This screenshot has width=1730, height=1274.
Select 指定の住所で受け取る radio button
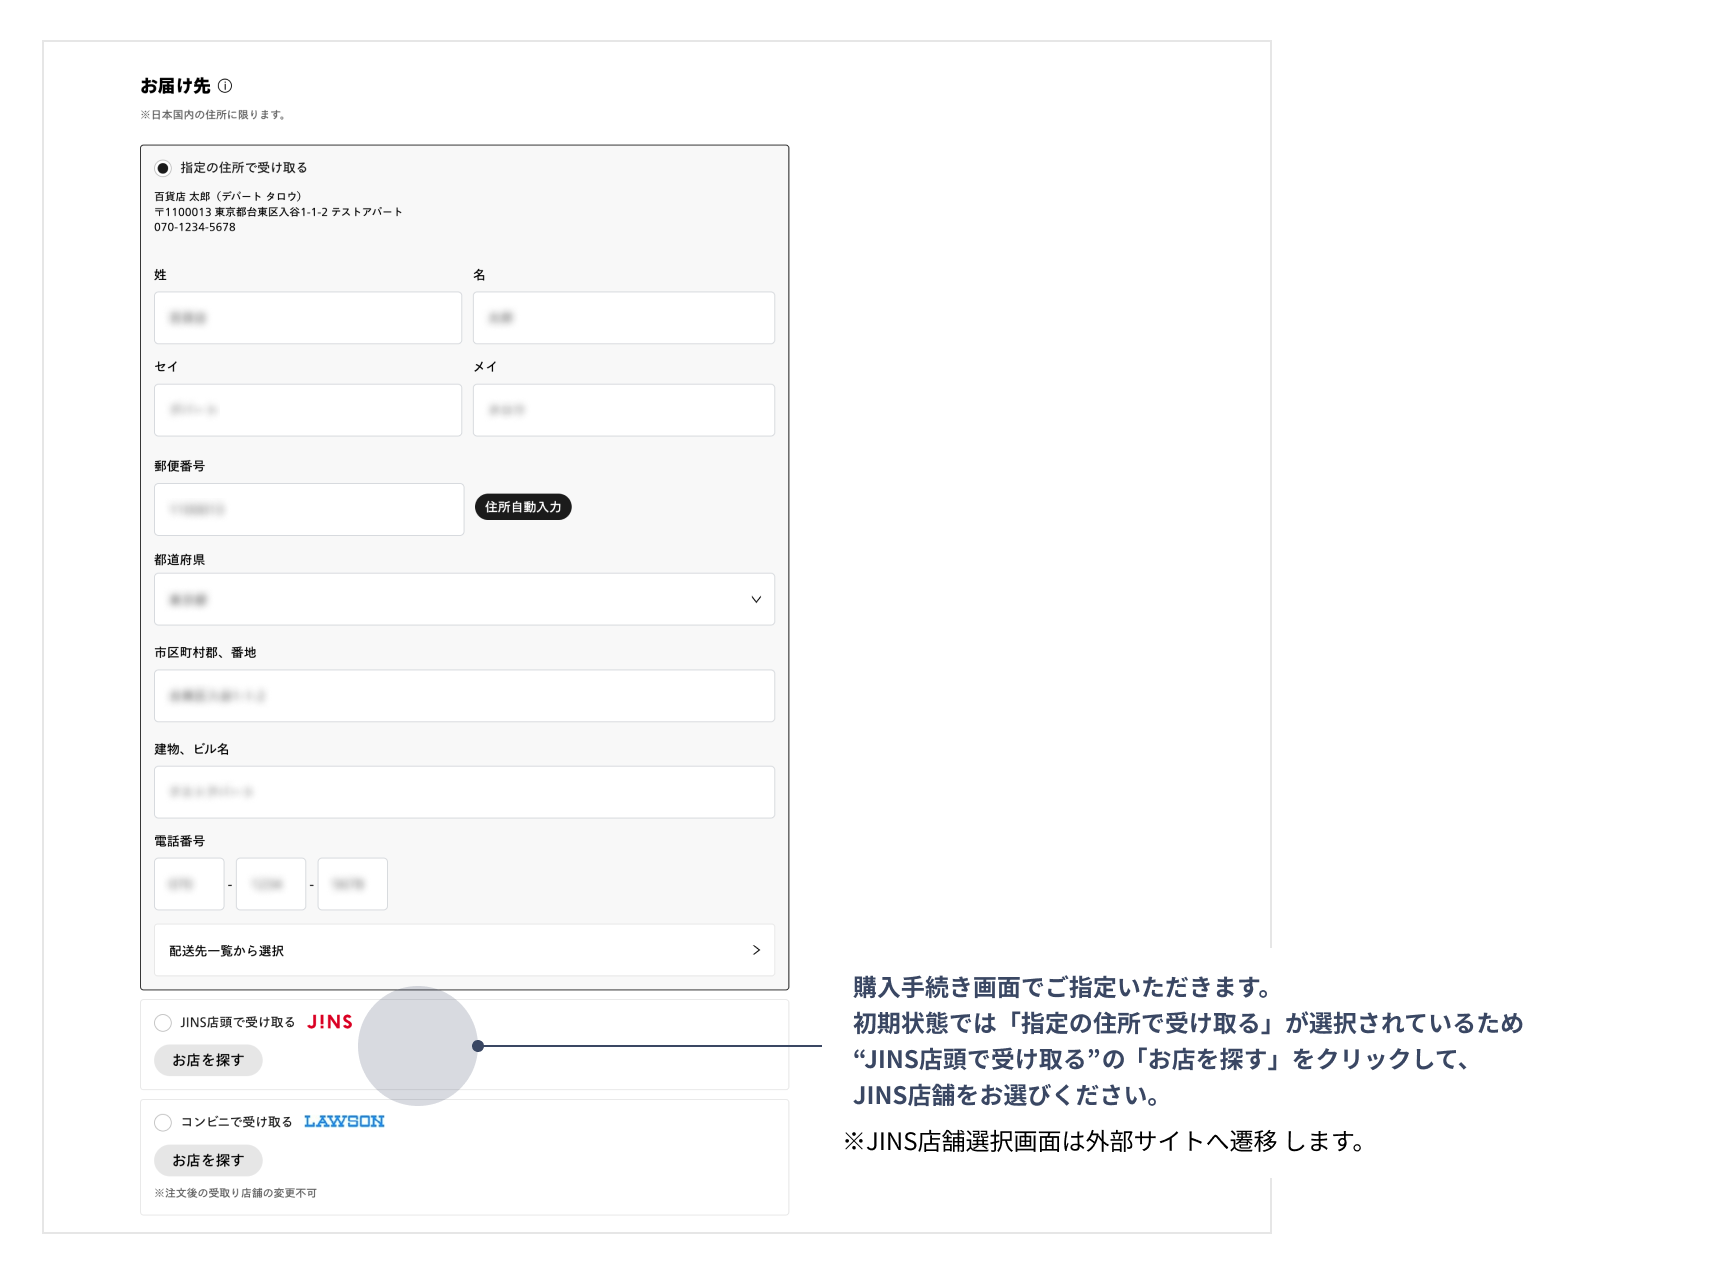[163, 168]
